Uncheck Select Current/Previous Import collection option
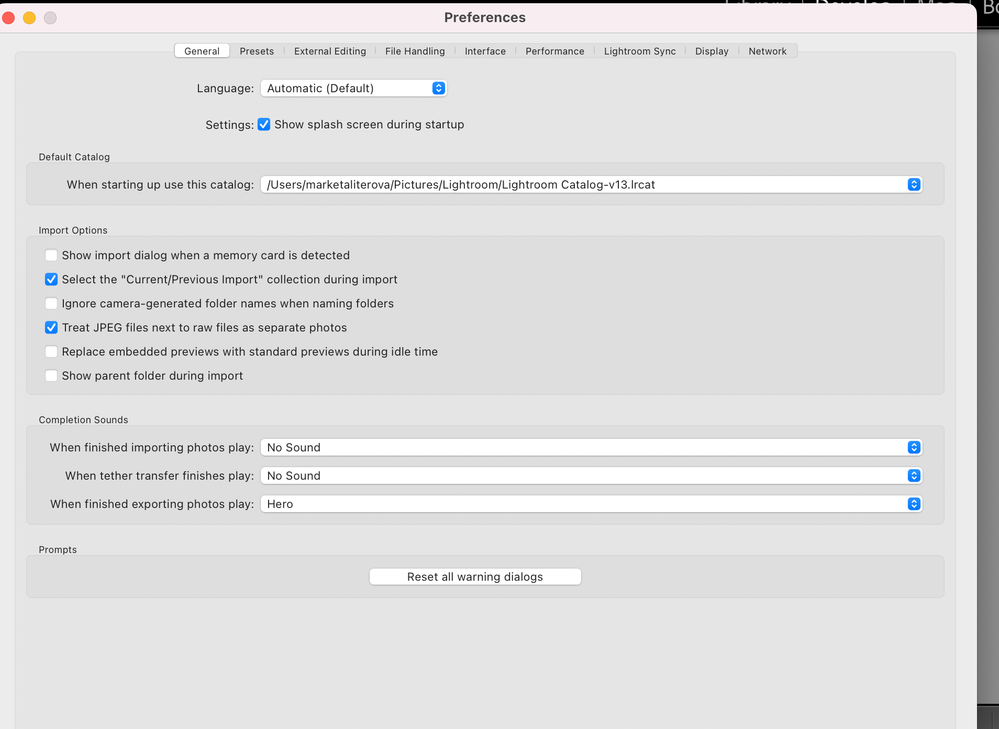This screenshot has height=729, width=999. [52, 279]
